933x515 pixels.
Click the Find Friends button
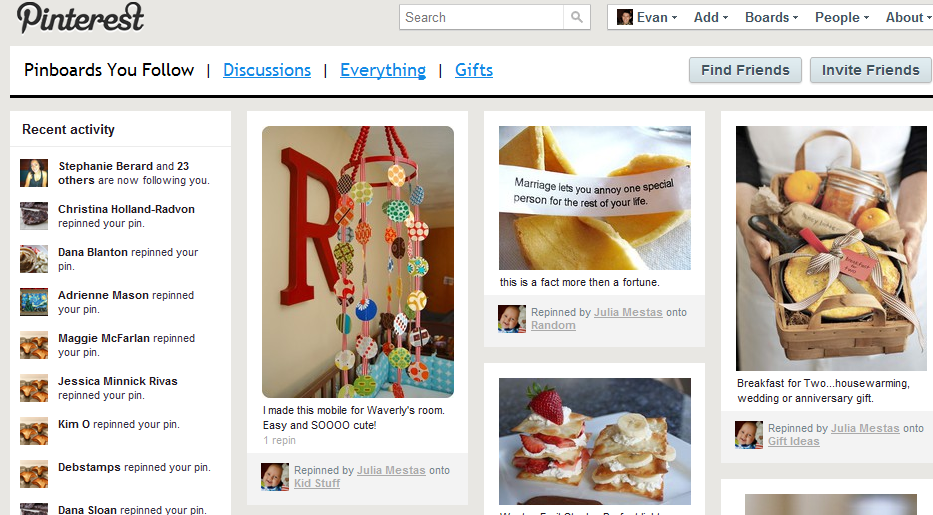pyautogui.click(x=745, y=70)
